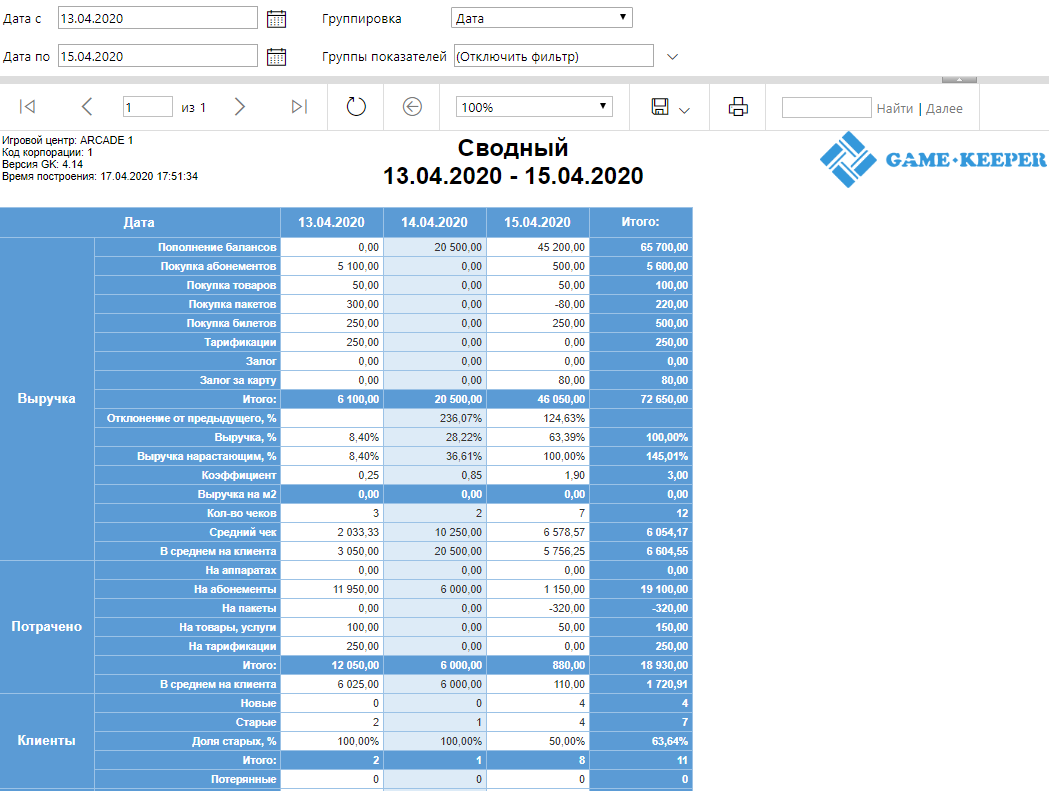Go back to parent report
The height and width of the screenshot is (791, 1049).
(412, 106)
